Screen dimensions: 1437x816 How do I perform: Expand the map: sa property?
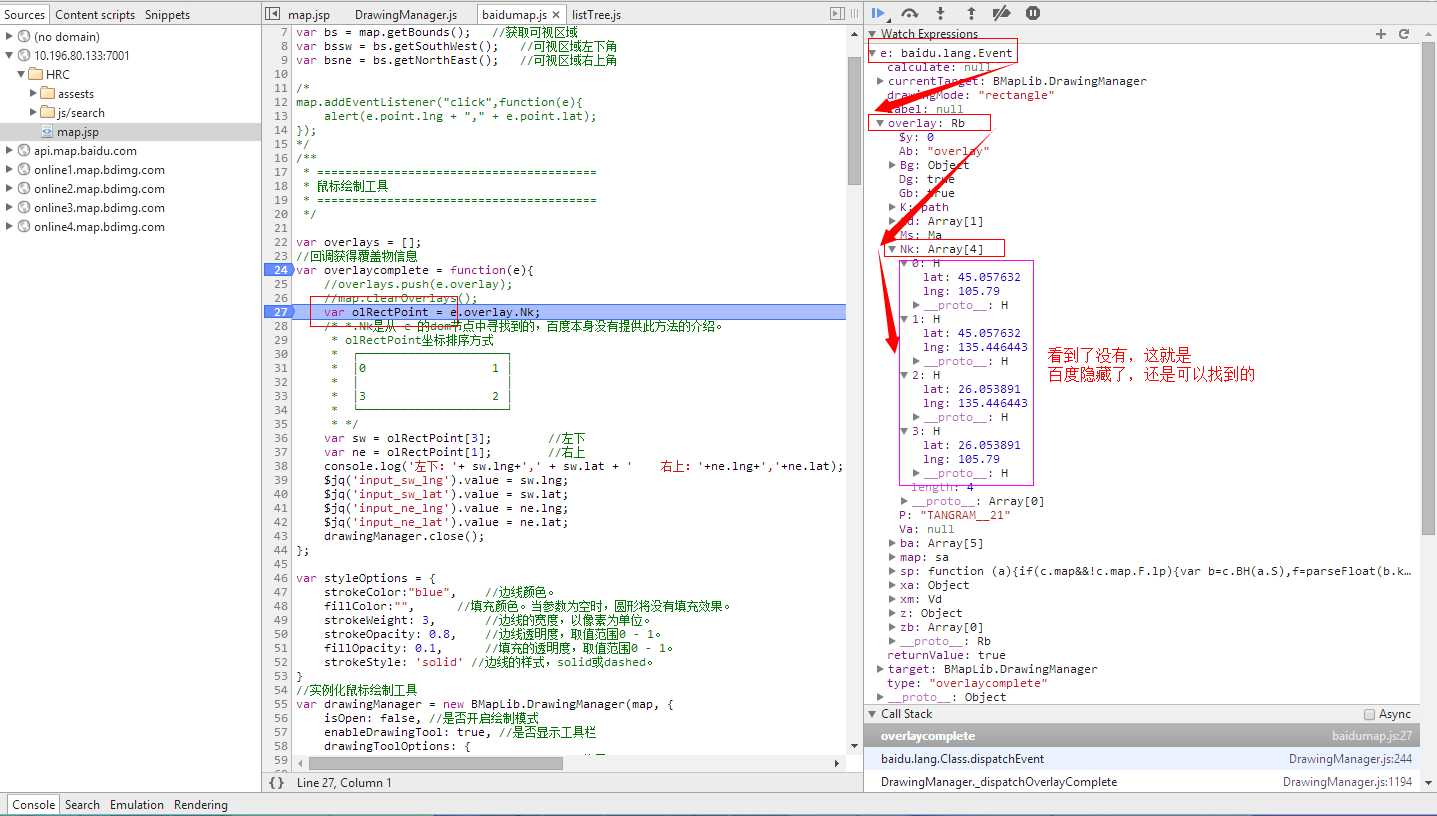[892, 557]
